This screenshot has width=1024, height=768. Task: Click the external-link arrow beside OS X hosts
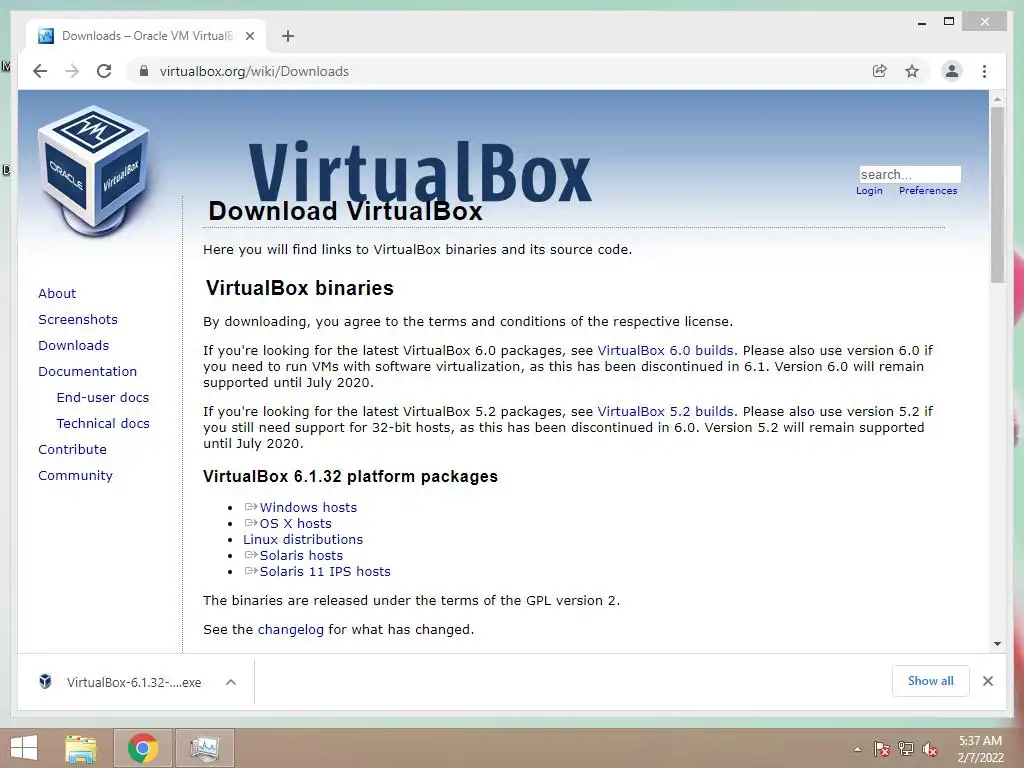pyautogui.click(x=251, y=522)
